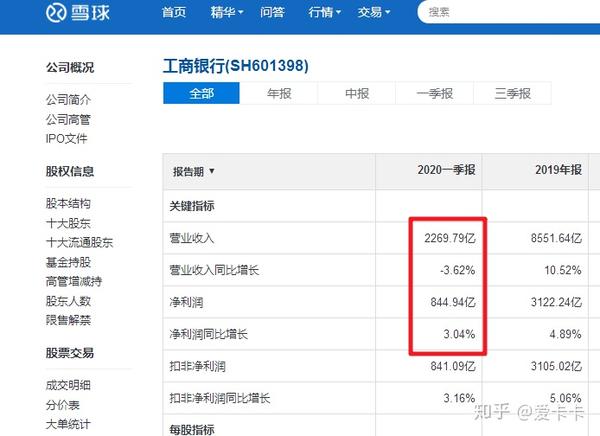The height and width of the screenshot is (436, 600).
Task: Open 公司简介 in sidebar
Action: click(x=68, y=100)
